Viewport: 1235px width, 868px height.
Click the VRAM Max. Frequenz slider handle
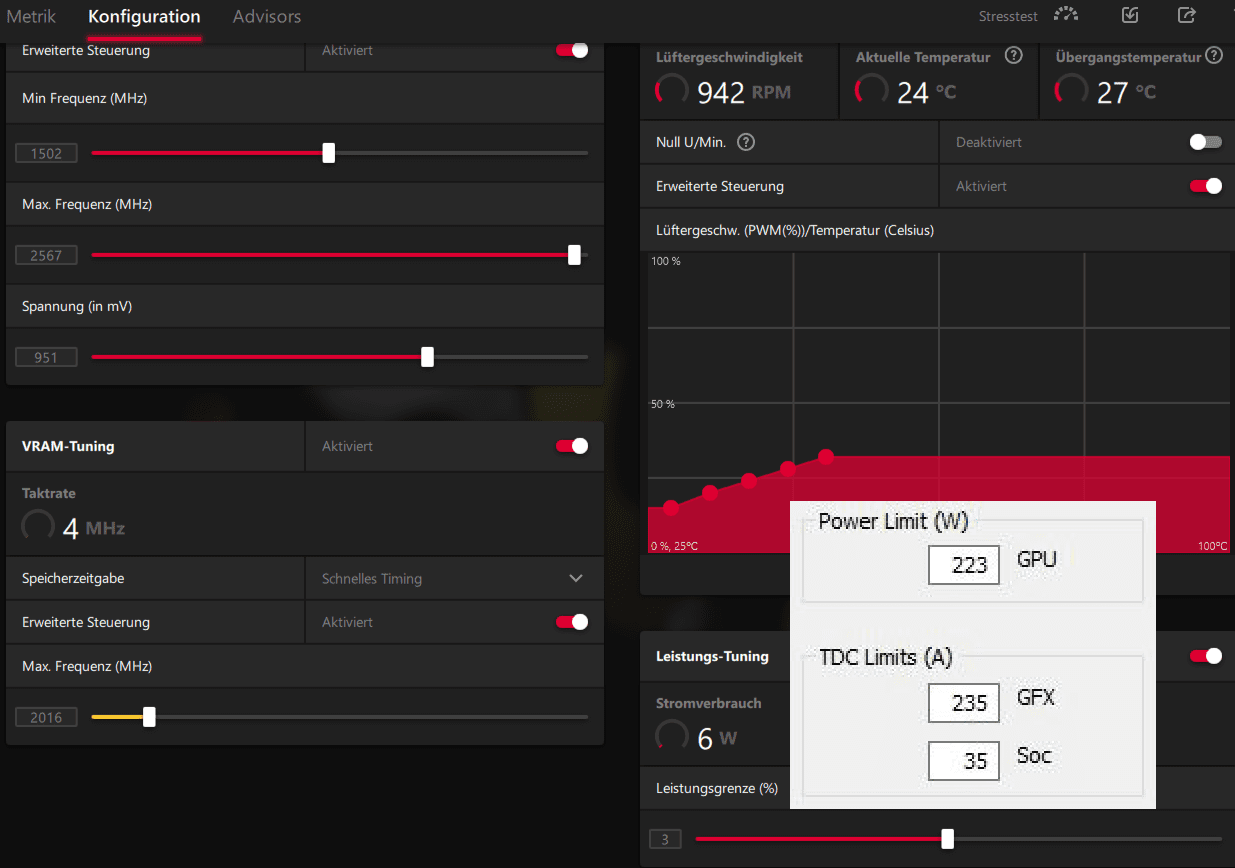[x=149, y=717]
